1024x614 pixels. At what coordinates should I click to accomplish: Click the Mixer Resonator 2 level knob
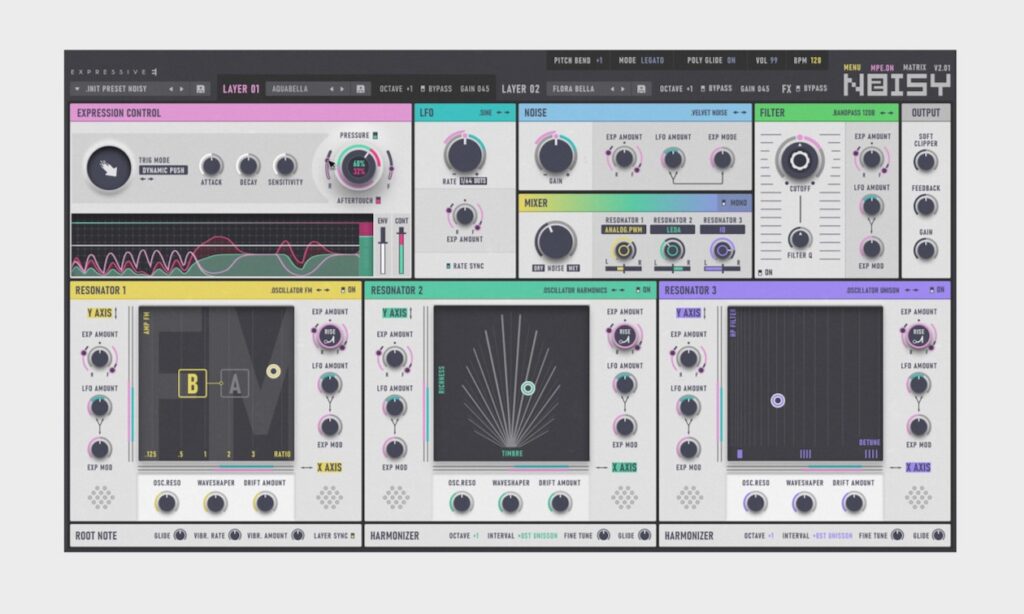pos(672,250)
